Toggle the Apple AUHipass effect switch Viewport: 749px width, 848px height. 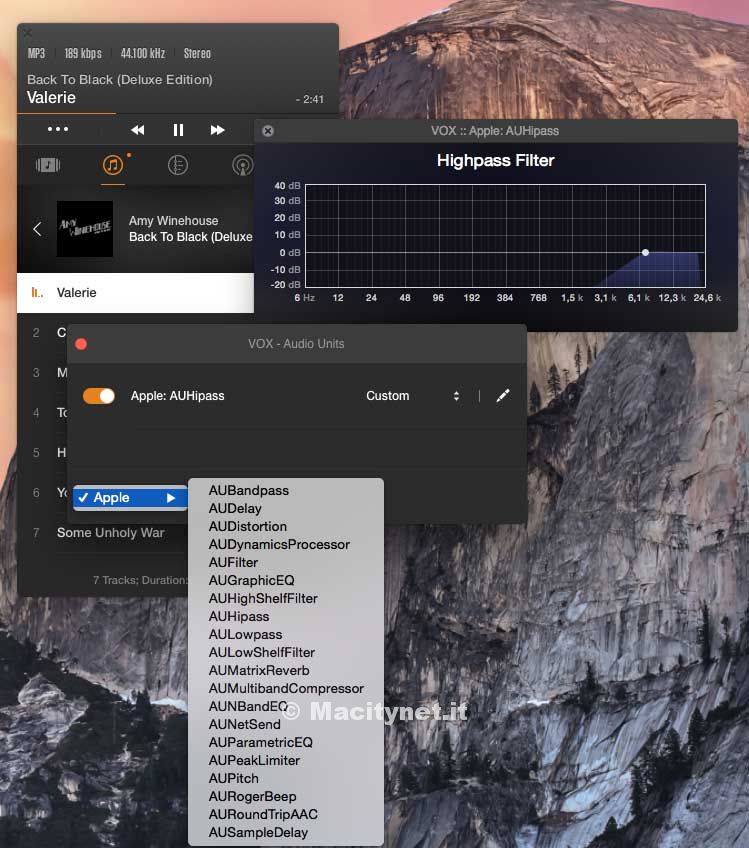tap(98, 396)
